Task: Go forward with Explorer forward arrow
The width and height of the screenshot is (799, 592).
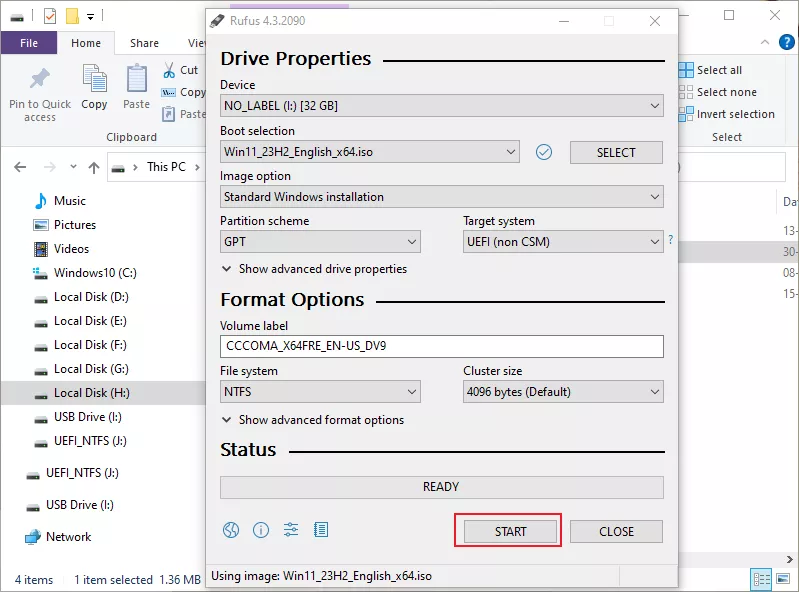Action: (x=49, y=167)
